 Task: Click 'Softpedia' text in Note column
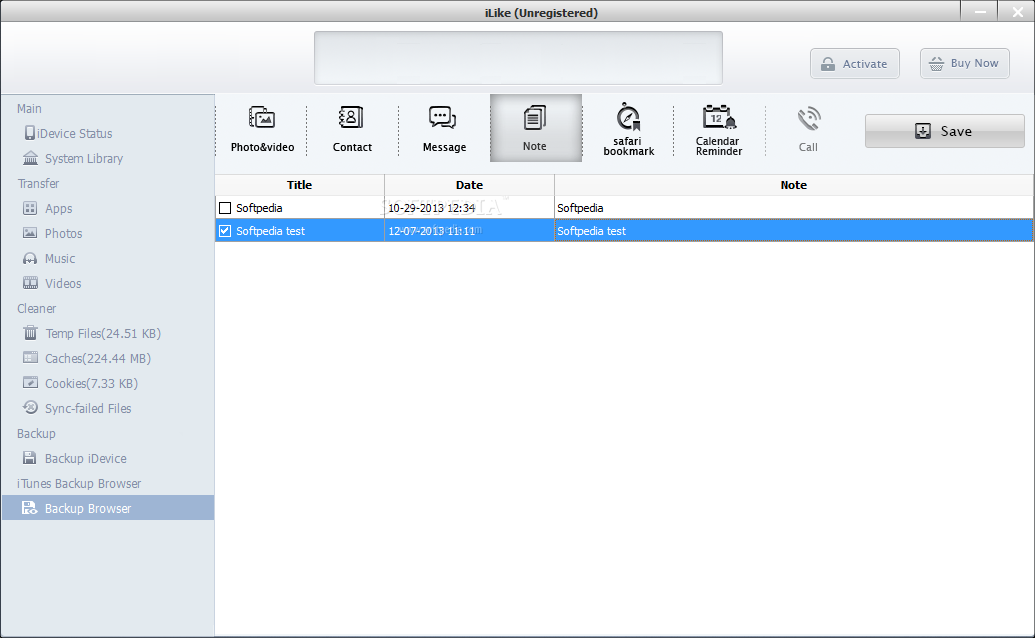[580, 208]
